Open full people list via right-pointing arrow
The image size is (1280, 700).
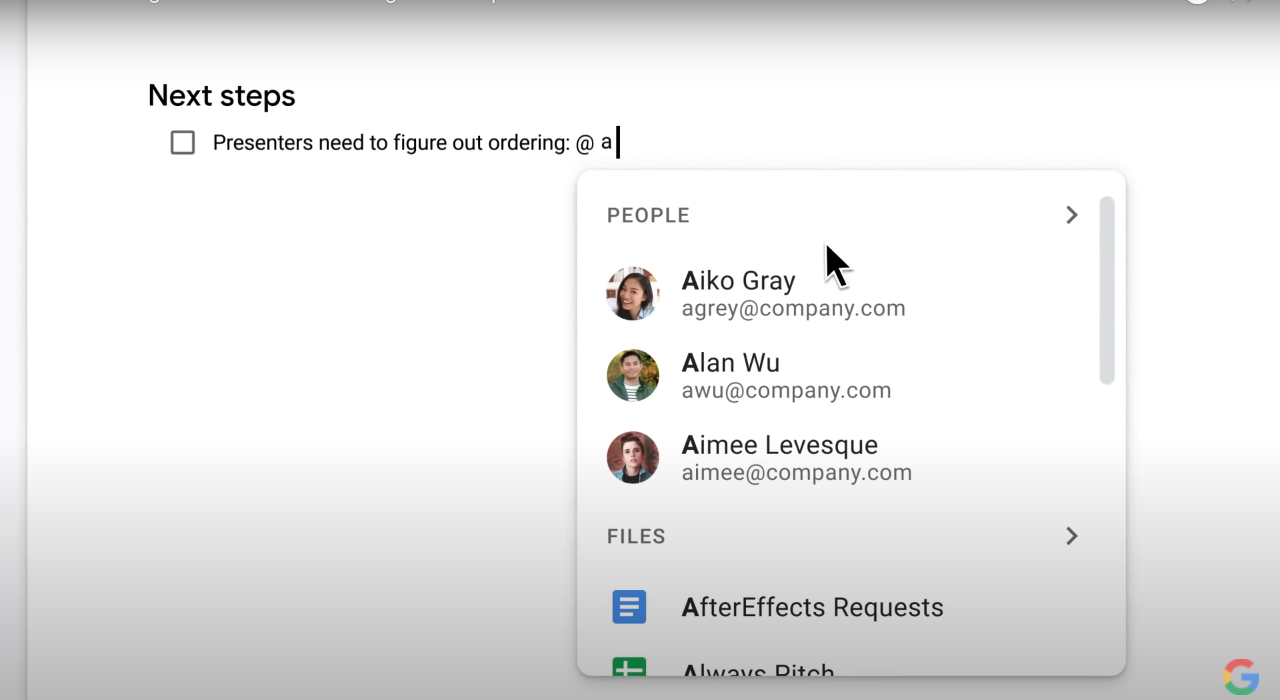click(1071, 215)
